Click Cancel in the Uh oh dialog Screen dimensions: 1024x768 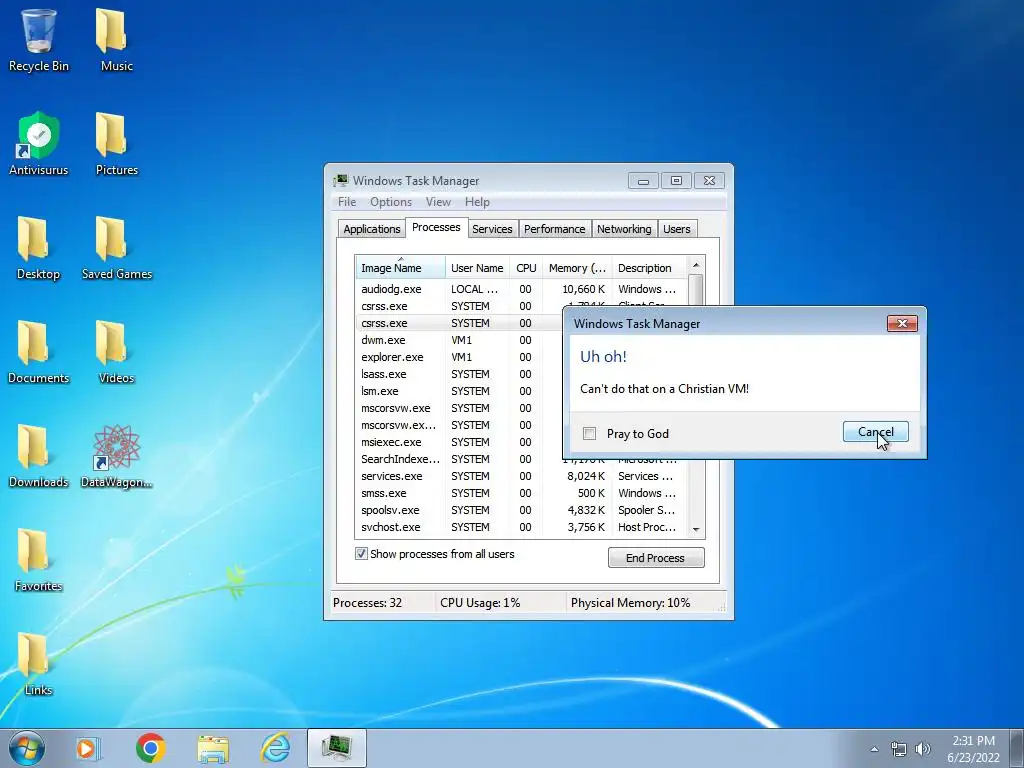(x=875, y=432)
